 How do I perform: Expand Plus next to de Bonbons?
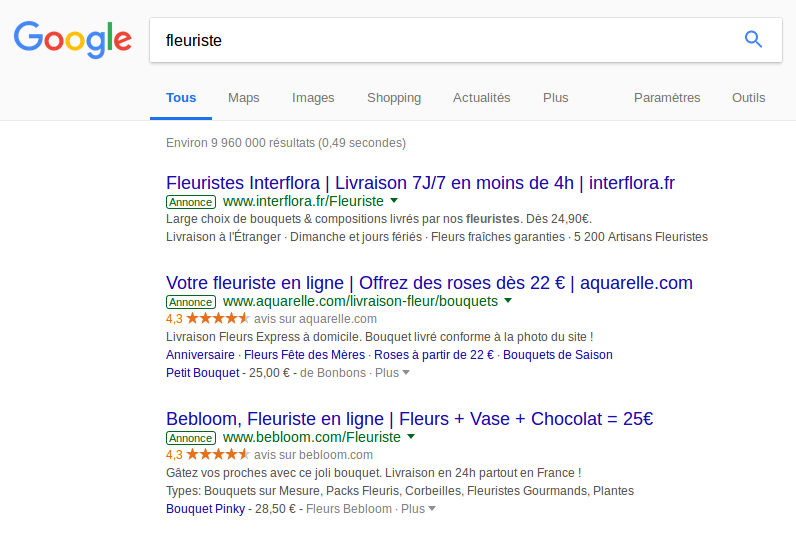[392, 373]
